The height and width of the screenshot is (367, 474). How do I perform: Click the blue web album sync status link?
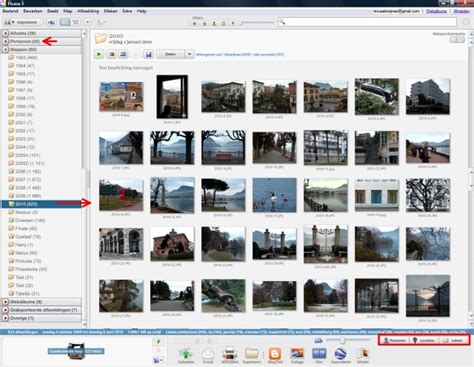(240, 54)
